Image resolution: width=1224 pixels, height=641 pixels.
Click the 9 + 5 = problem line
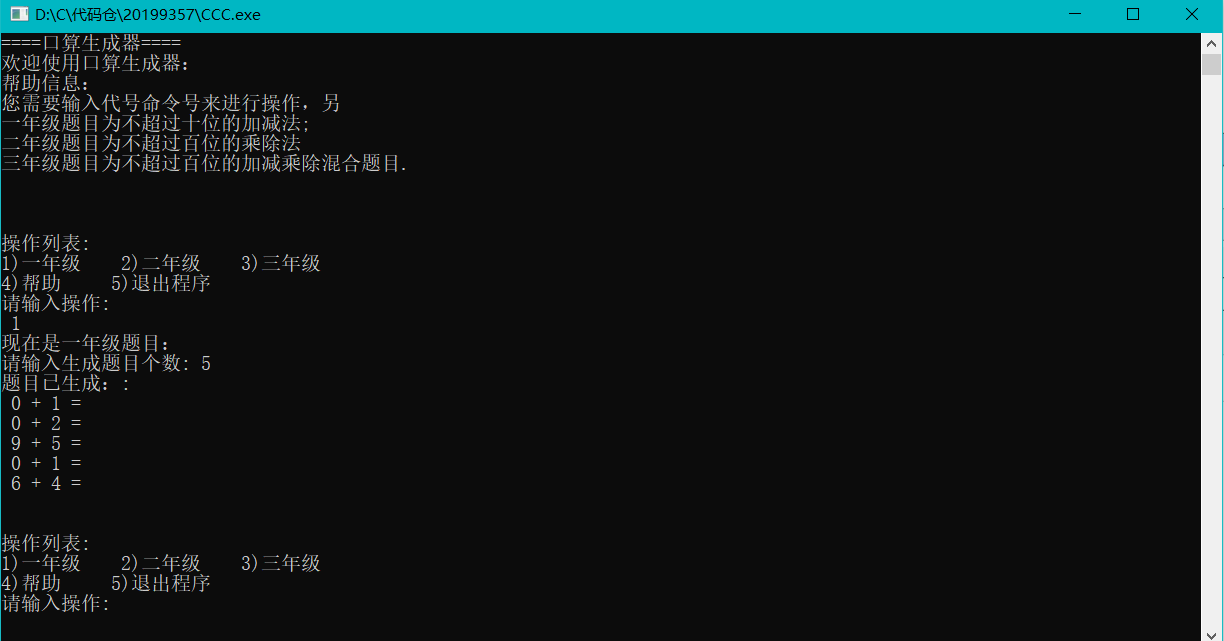pos(46,443)
